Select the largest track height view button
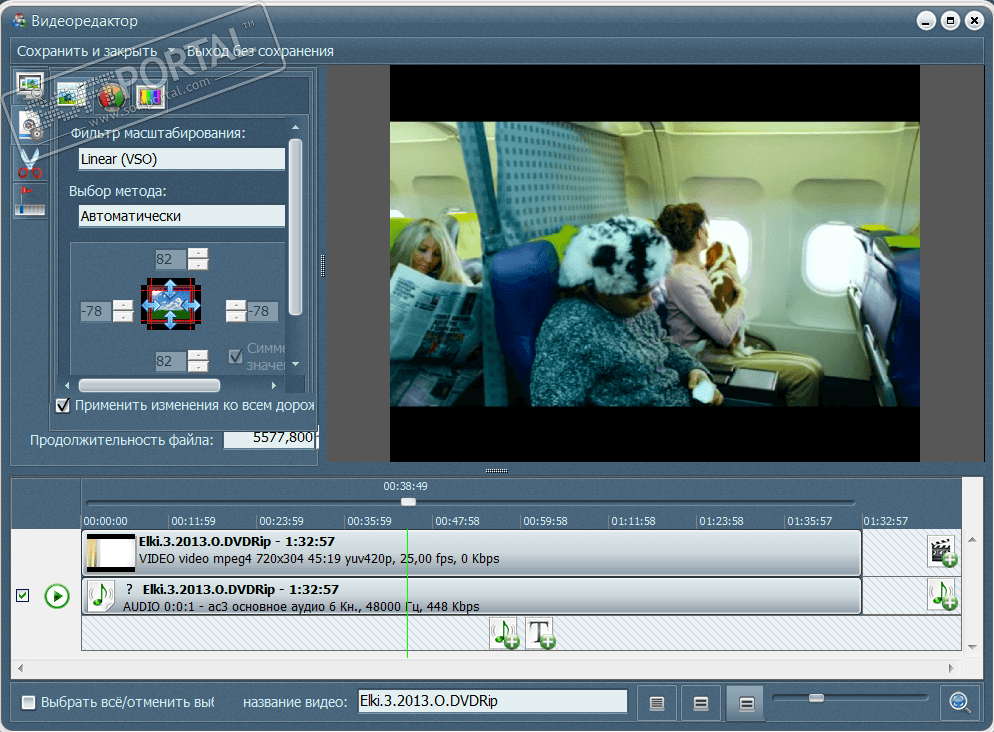Image resolution: width=994 pixels, height=732 pixels. pos(746,703)
